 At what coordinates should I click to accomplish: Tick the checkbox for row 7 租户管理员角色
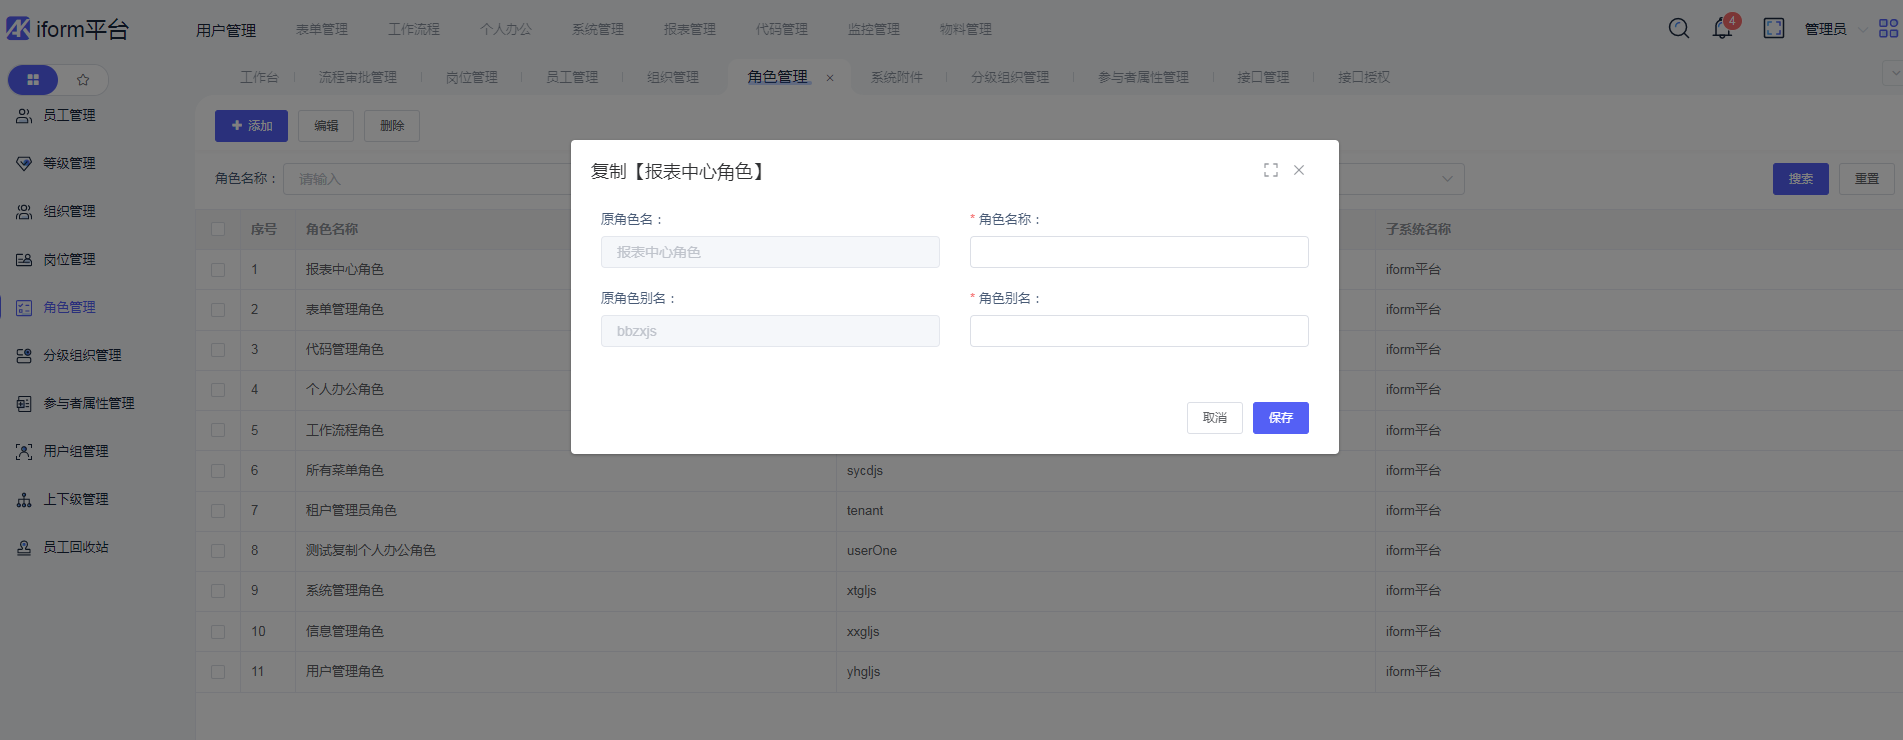218,511
